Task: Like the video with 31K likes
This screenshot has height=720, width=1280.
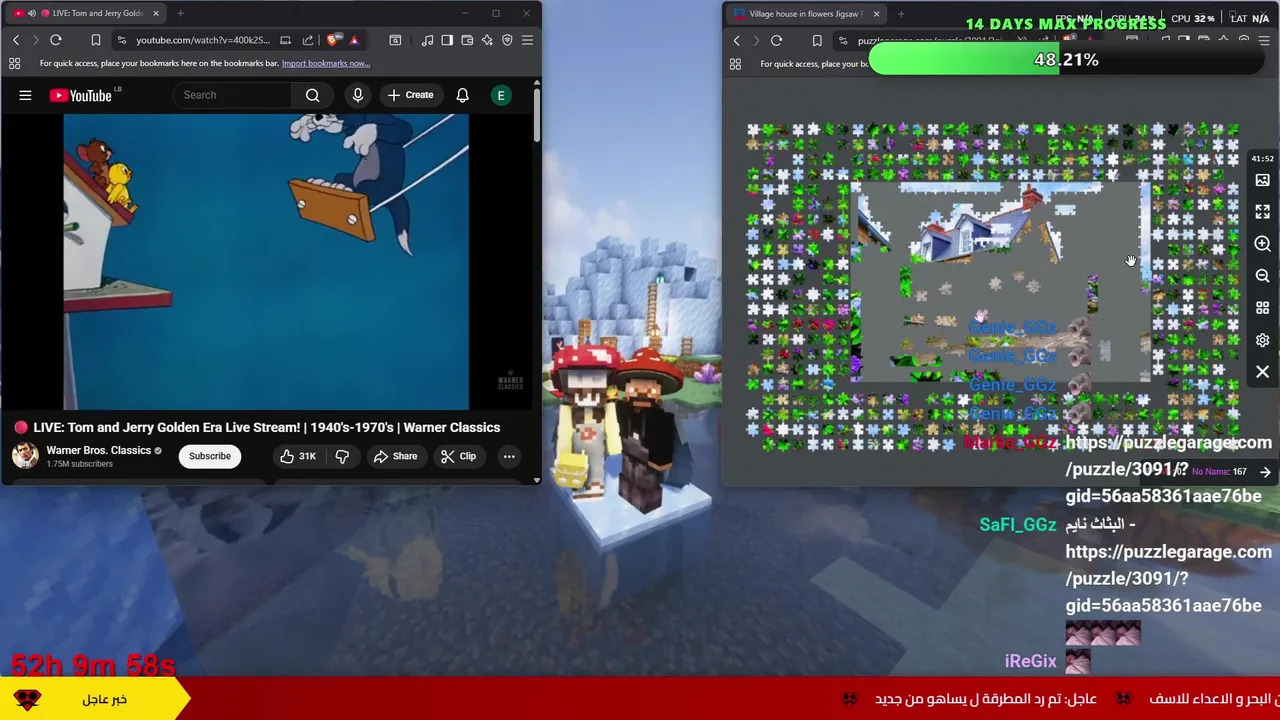Action: pyautogui.click(x=297, y=456)
